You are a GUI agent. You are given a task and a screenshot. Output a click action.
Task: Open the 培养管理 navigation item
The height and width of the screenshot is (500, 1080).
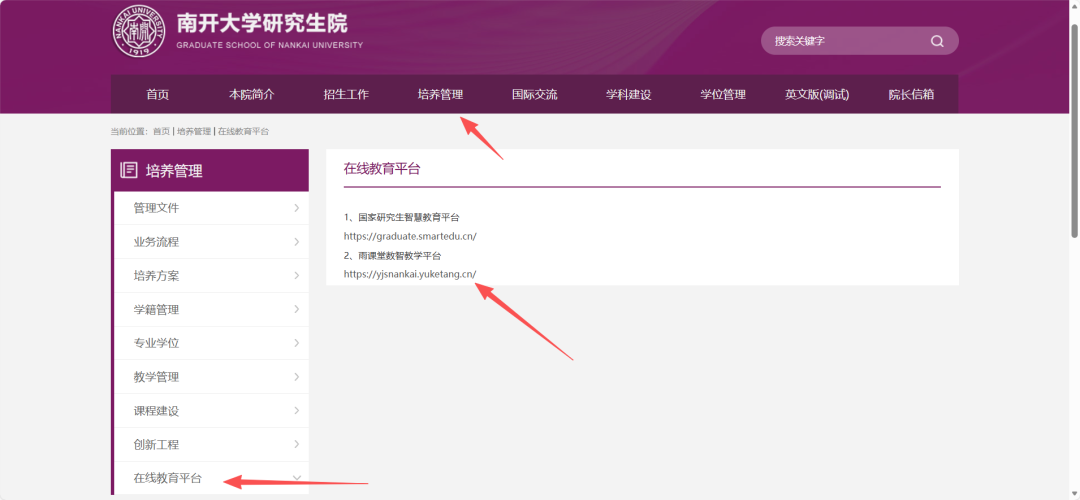(x=440, y=94)
